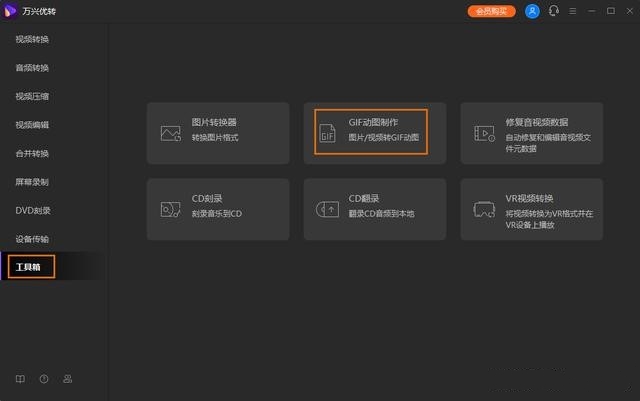Click the community users icon in sidebar footer

(x=68, y=379)
